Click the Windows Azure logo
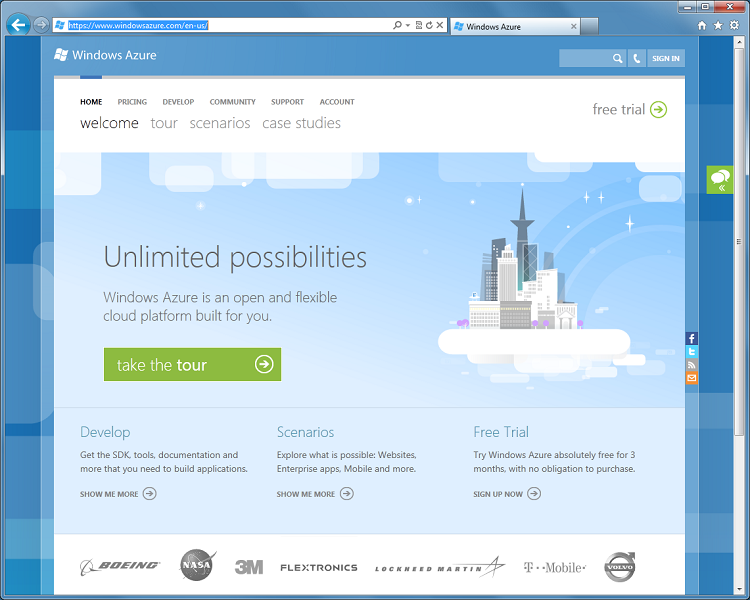This screenshot has width=750, height=600. pyautogui.click(x=105, y=55)
